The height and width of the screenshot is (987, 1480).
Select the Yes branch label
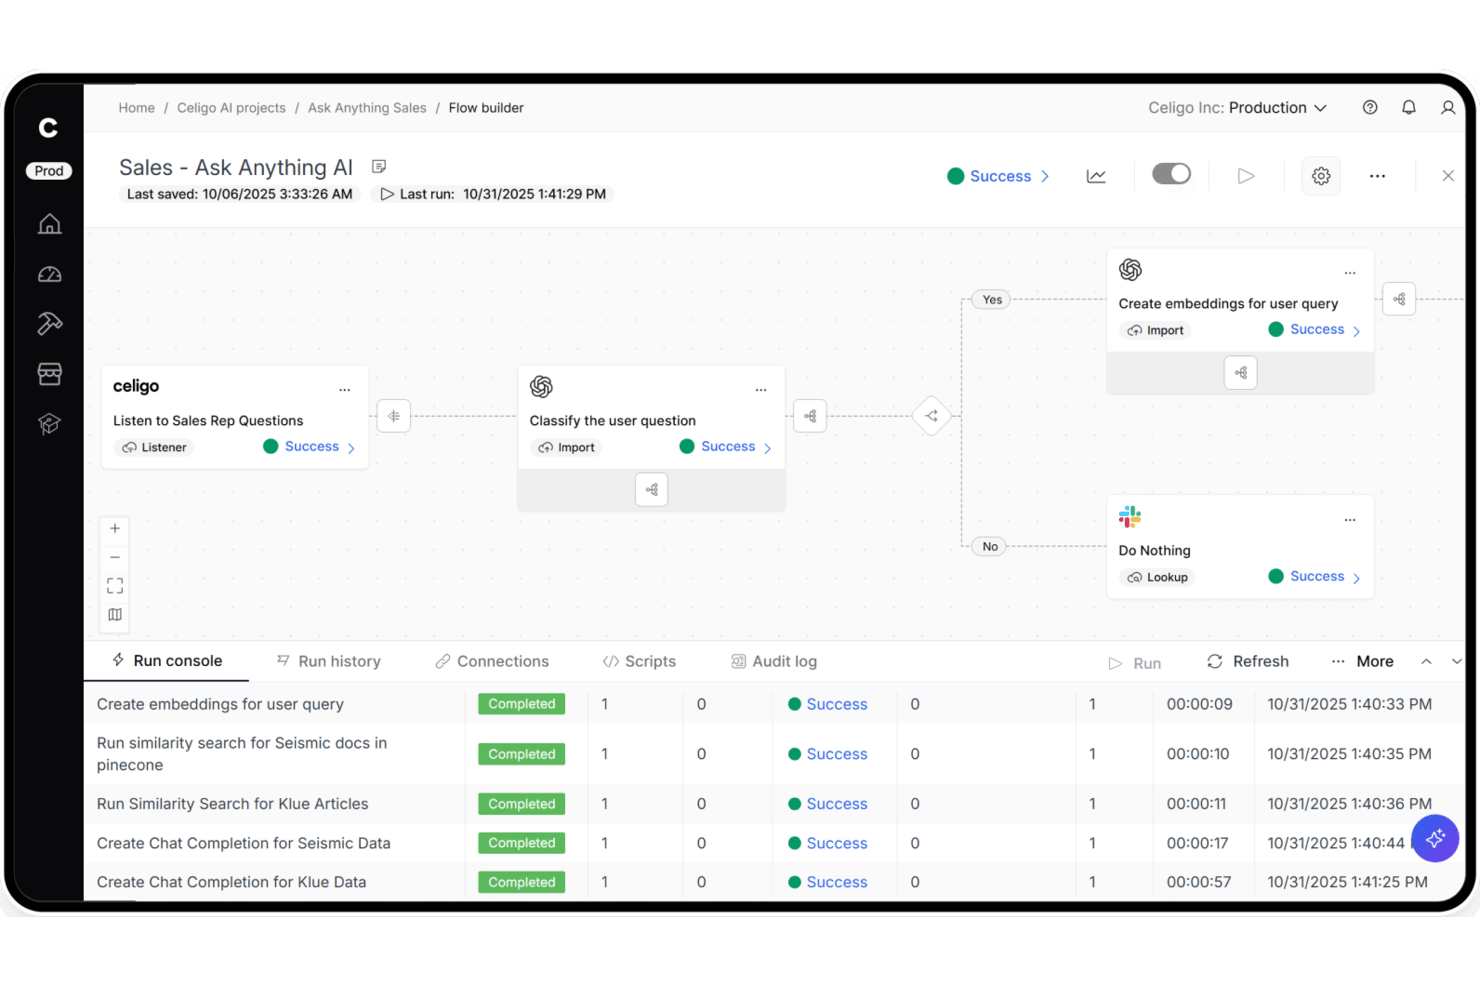992,300
